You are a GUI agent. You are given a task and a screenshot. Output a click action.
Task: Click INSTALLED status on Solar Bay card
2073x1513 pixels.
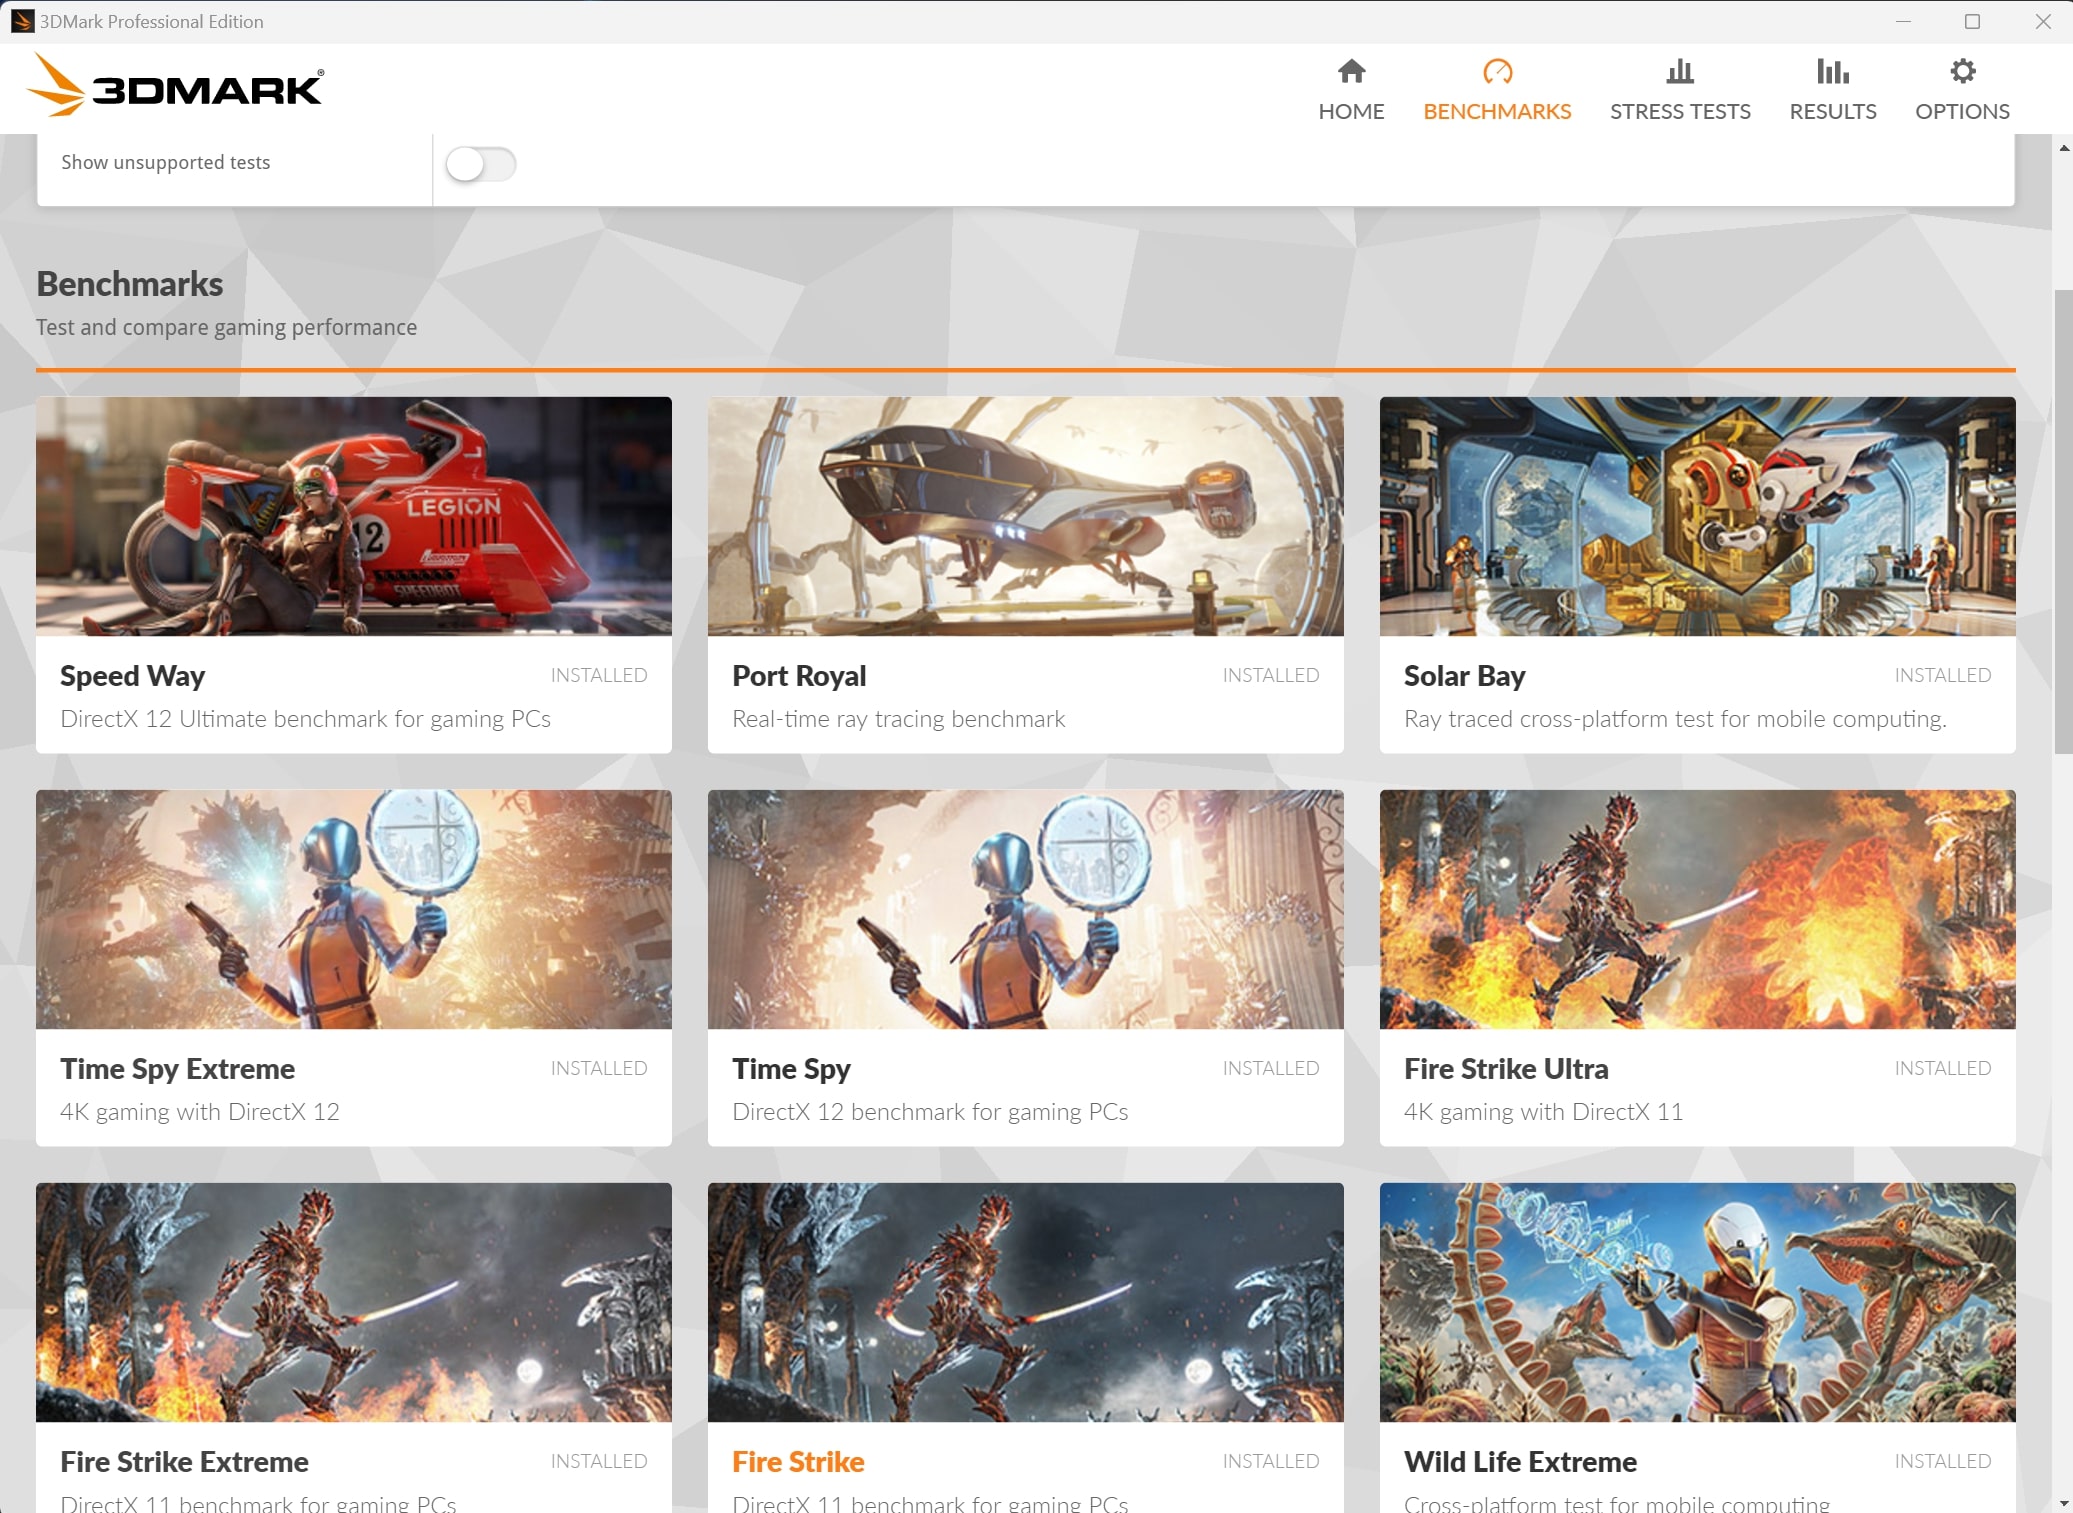click(x=1943, y=675)
